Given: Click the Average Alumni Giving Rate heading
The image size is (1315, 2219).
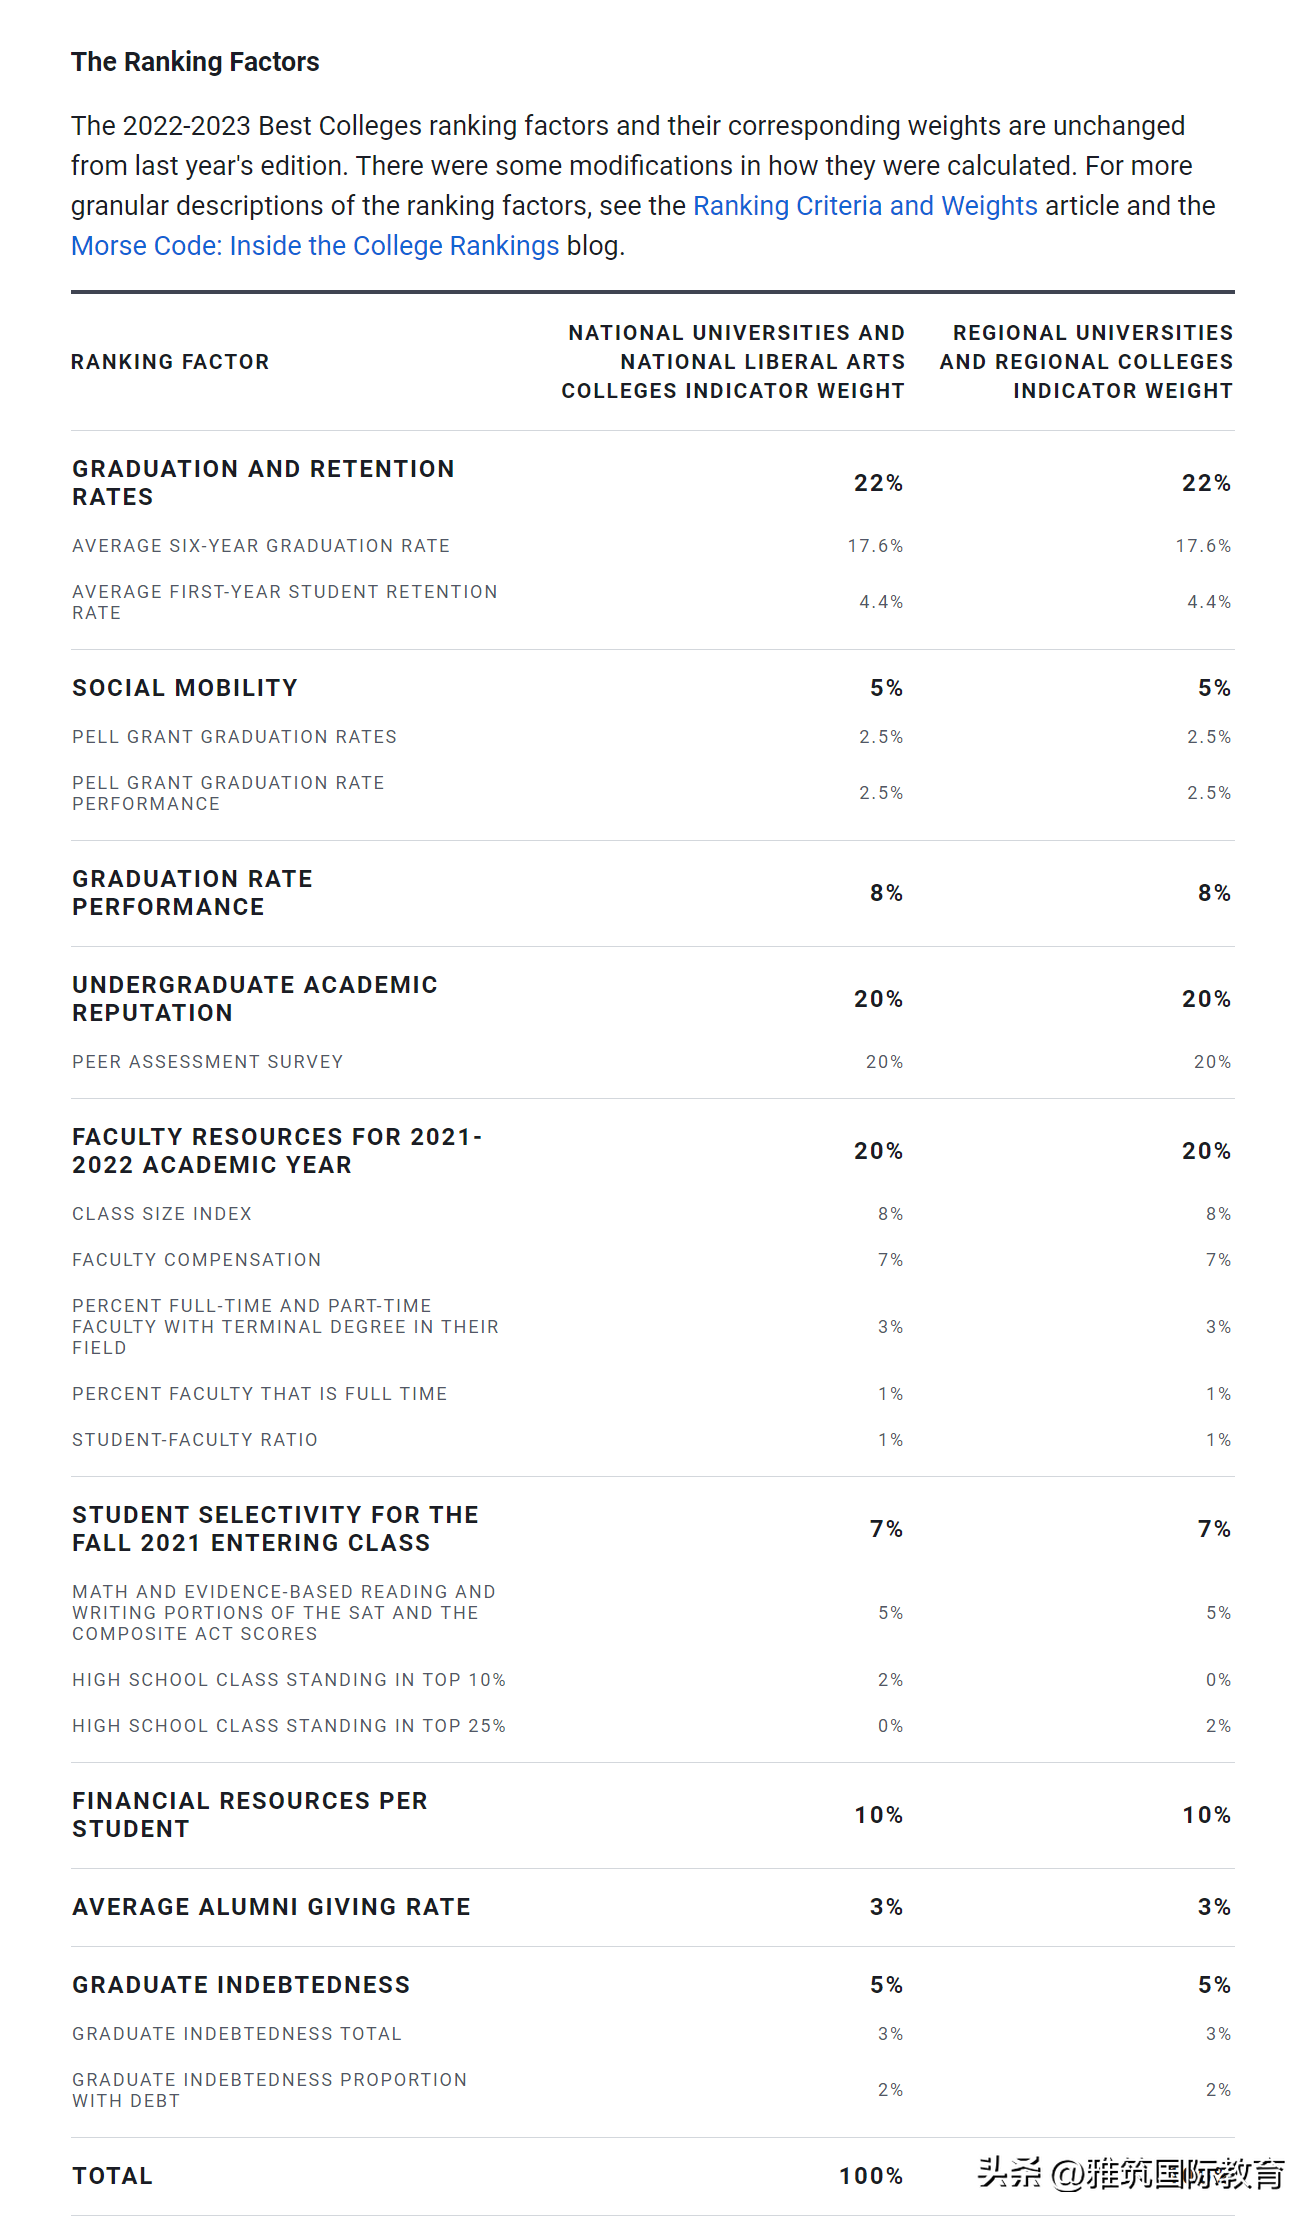Looking at the screenshot, I should [271, 1907].
